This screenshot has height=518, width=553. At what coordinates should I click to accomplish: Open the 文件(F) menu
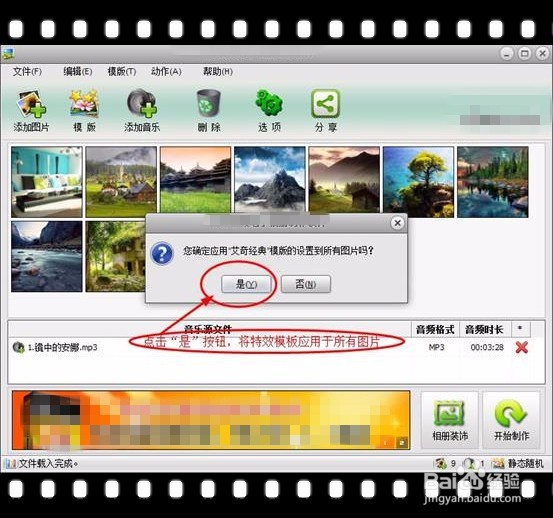pos(27,72)
